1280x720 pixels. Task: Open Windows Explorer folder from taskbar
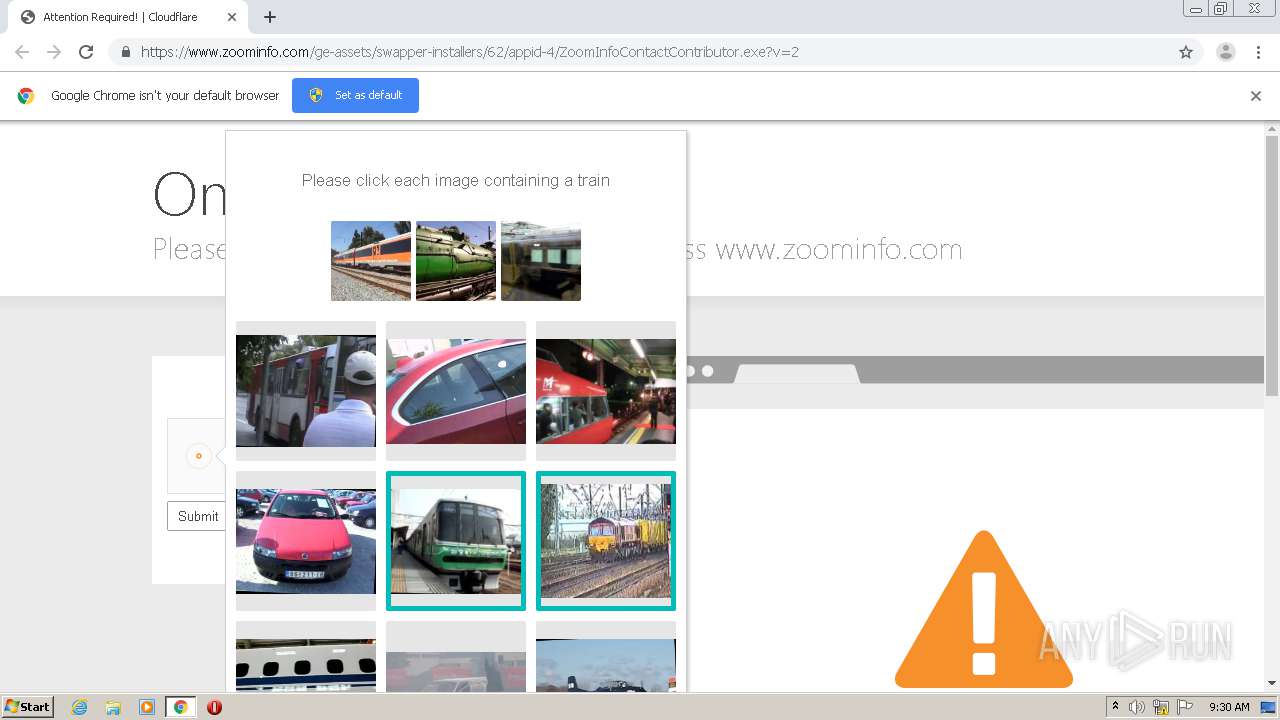pyautogui.click(x=113, y=707)
